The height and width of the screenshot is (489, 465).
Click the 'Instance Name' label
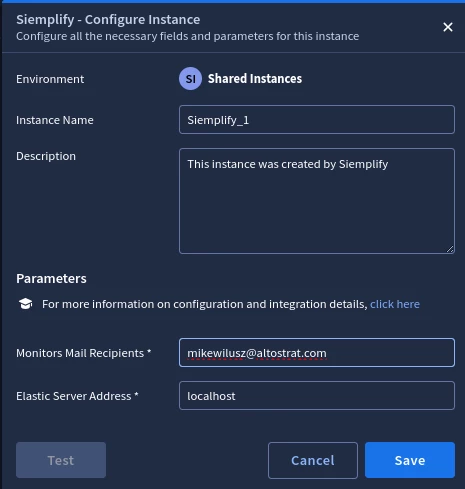[55, 120]
